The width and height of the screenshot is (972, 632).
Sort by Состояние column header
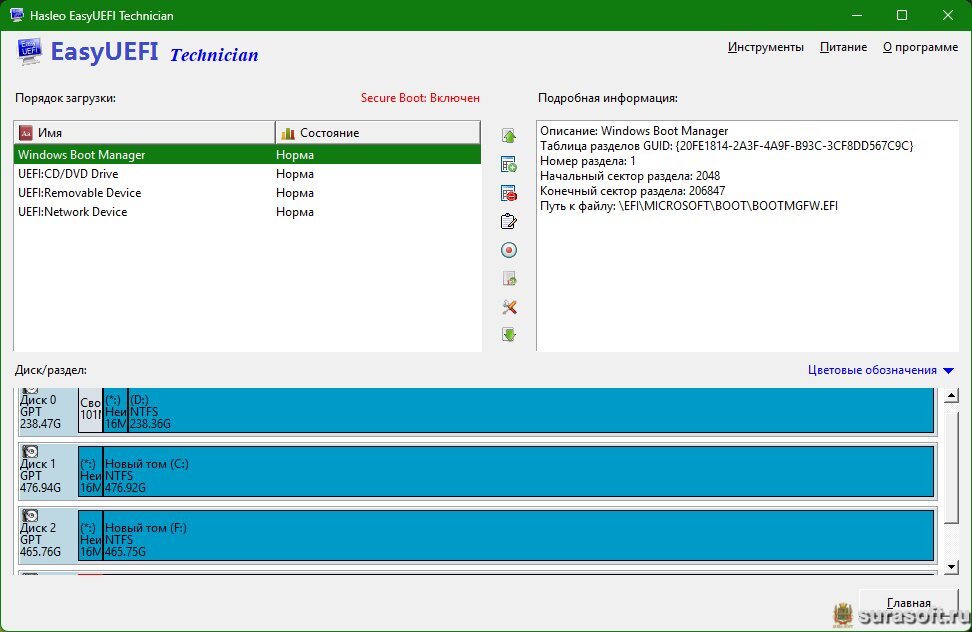pyautogui.click(x=378, y=133)
